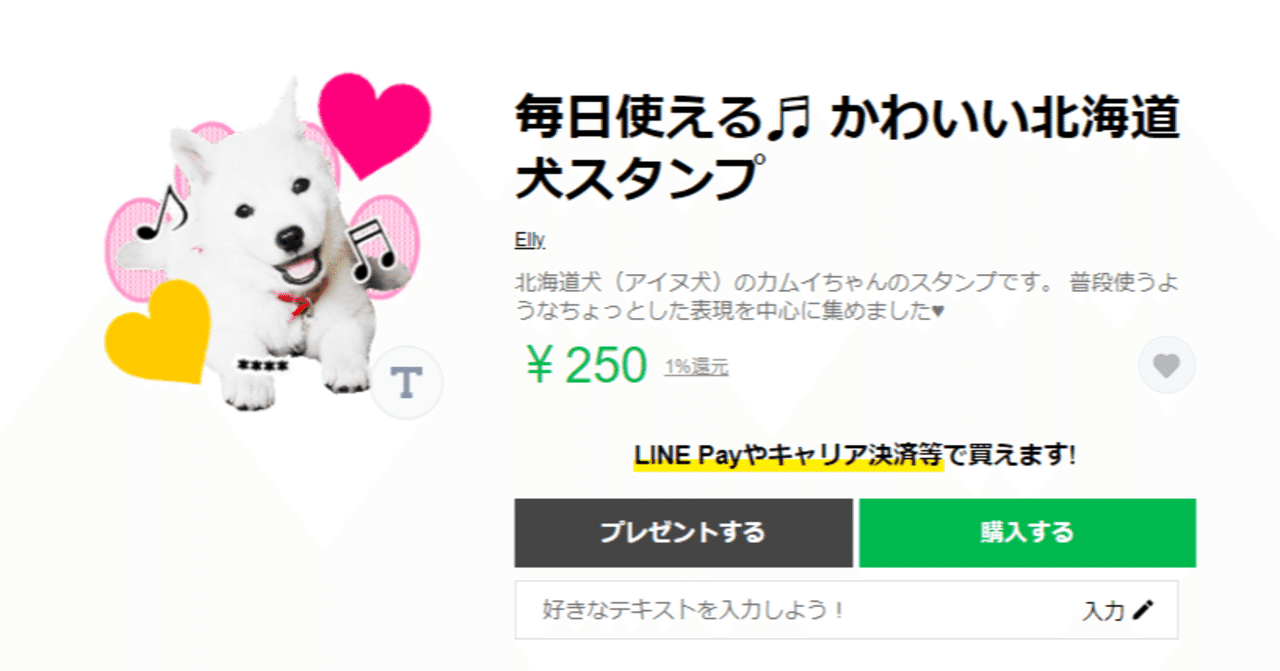Open creator Elly's page link
Viewport: 1280px width, 671px height.
[529, 240]
